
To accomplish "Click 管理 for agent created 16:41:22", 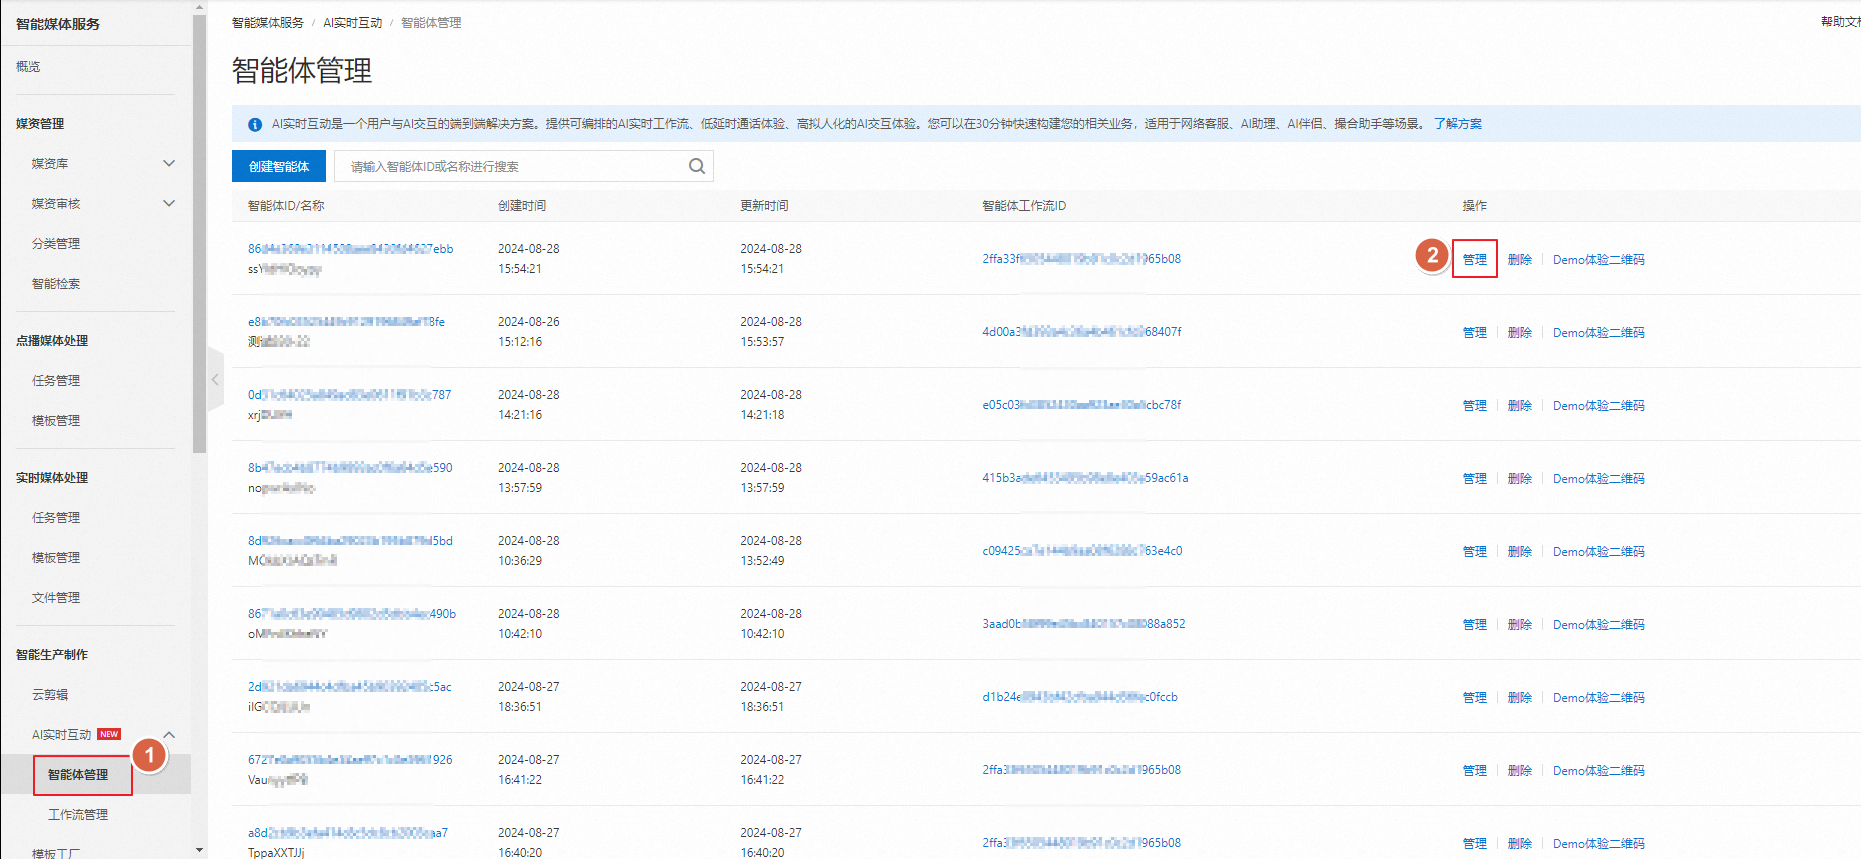I will click(1475, 770).
